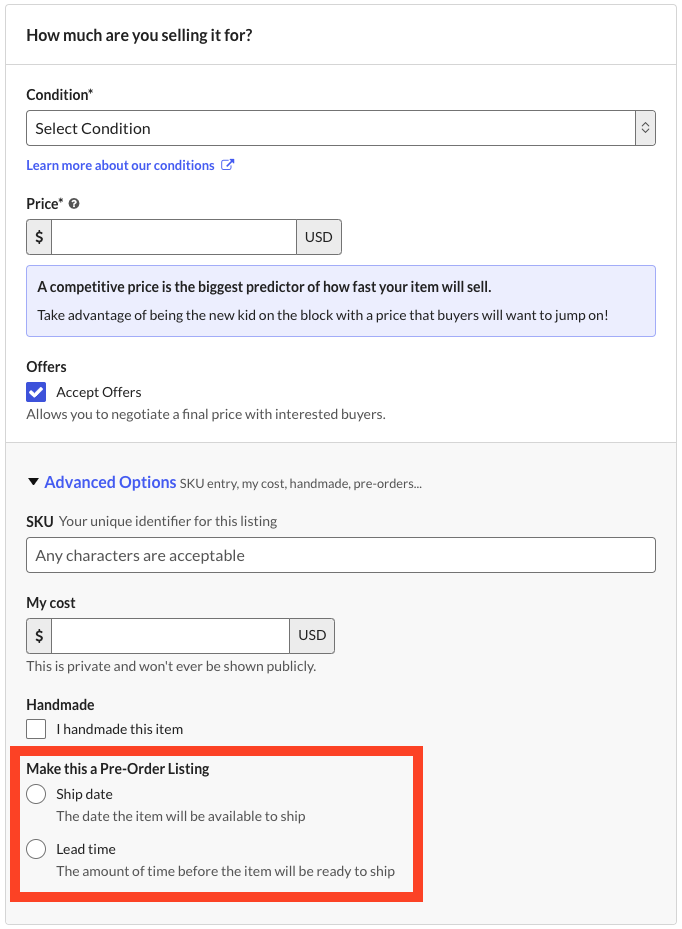This screenshot has width=682, height=929.
Task: Click into the SKU text field
Action: pyautogui.click(x=340, y=555)
